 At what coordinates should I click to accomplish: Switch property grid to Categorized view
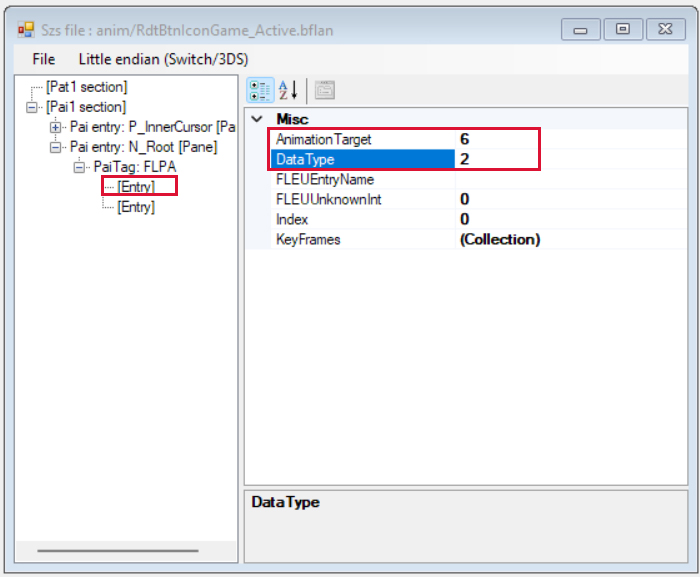260,90
